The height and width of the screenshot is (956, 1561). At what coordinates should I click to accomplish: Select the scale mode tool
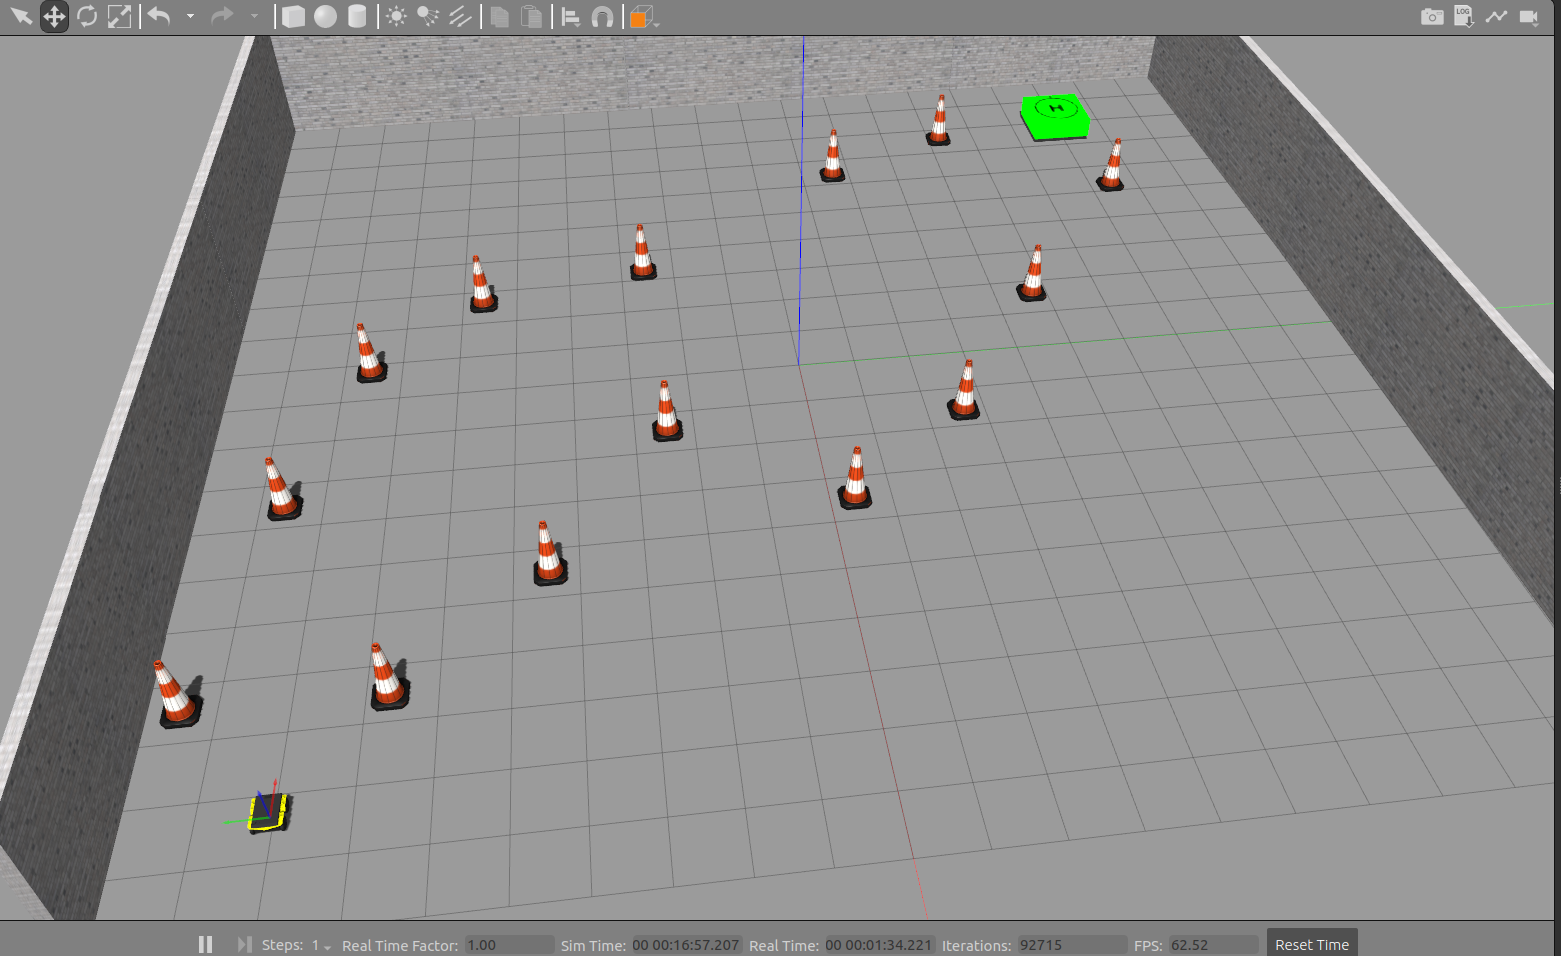click(x=120, y=16)
